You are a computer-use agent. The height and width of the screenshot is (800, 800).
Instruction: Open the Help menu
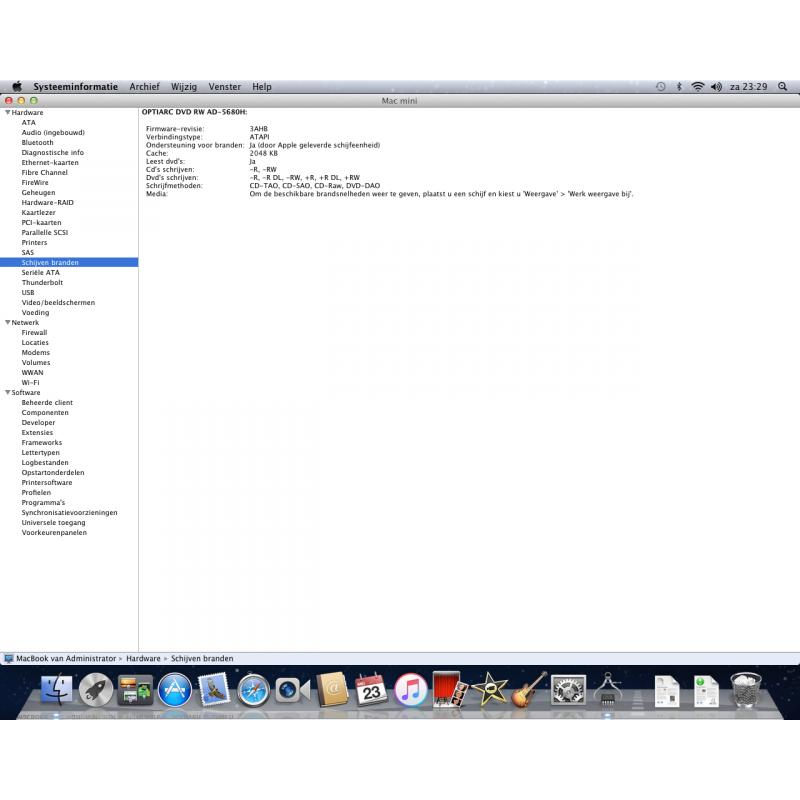262,87
